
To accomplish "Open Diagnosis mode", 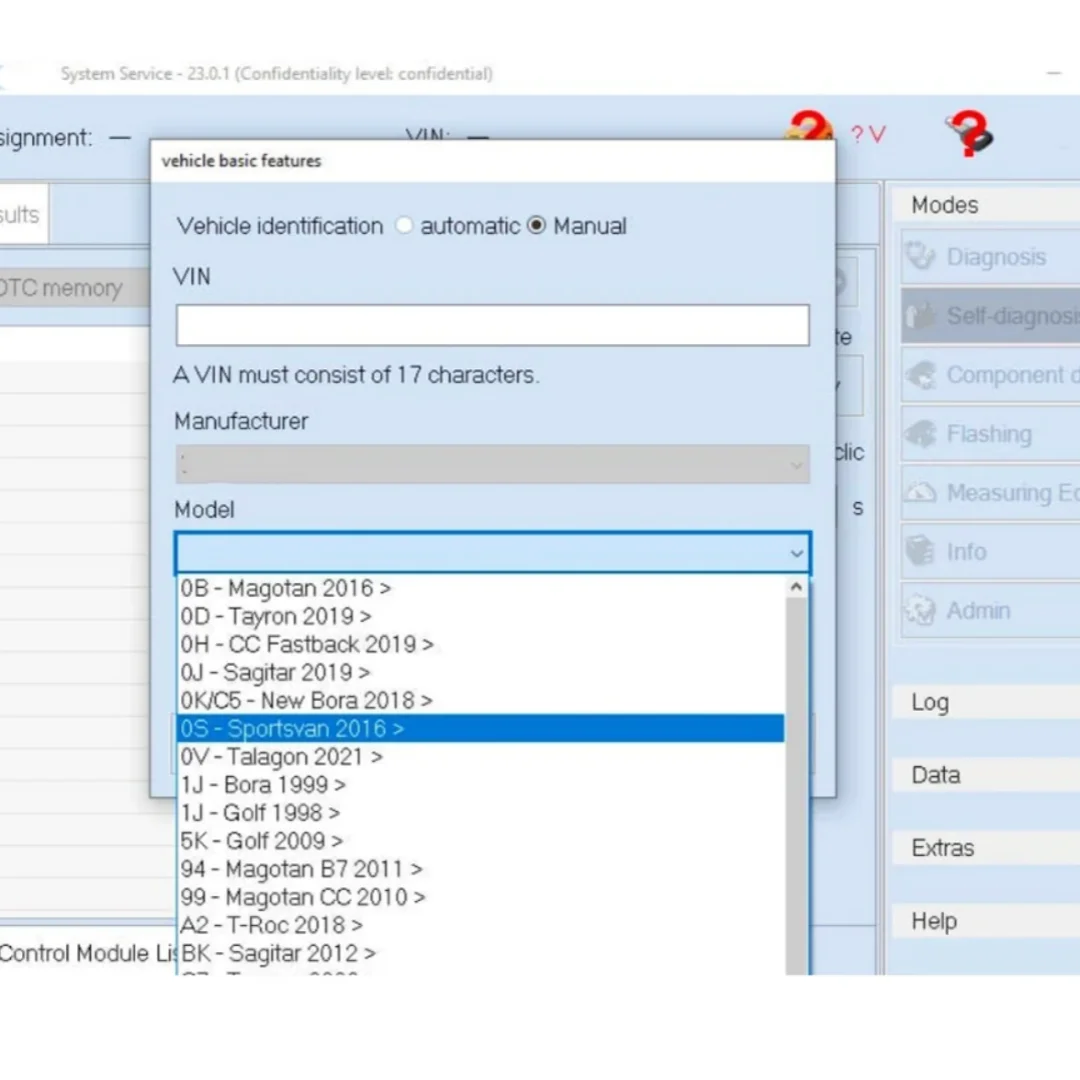I will pyautogui.click(x=990, y=257).
